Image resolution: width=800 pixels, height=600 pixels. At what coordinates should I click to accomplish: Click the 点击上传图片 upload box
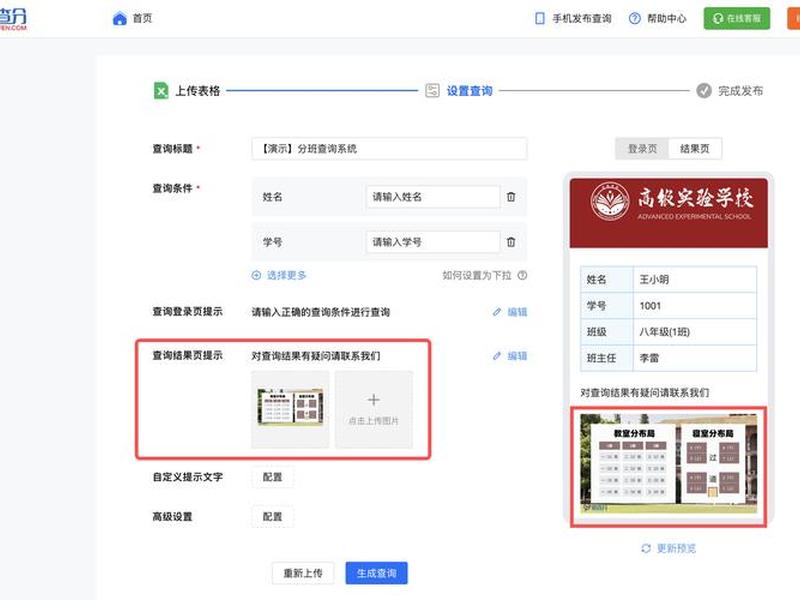[374, 410]
